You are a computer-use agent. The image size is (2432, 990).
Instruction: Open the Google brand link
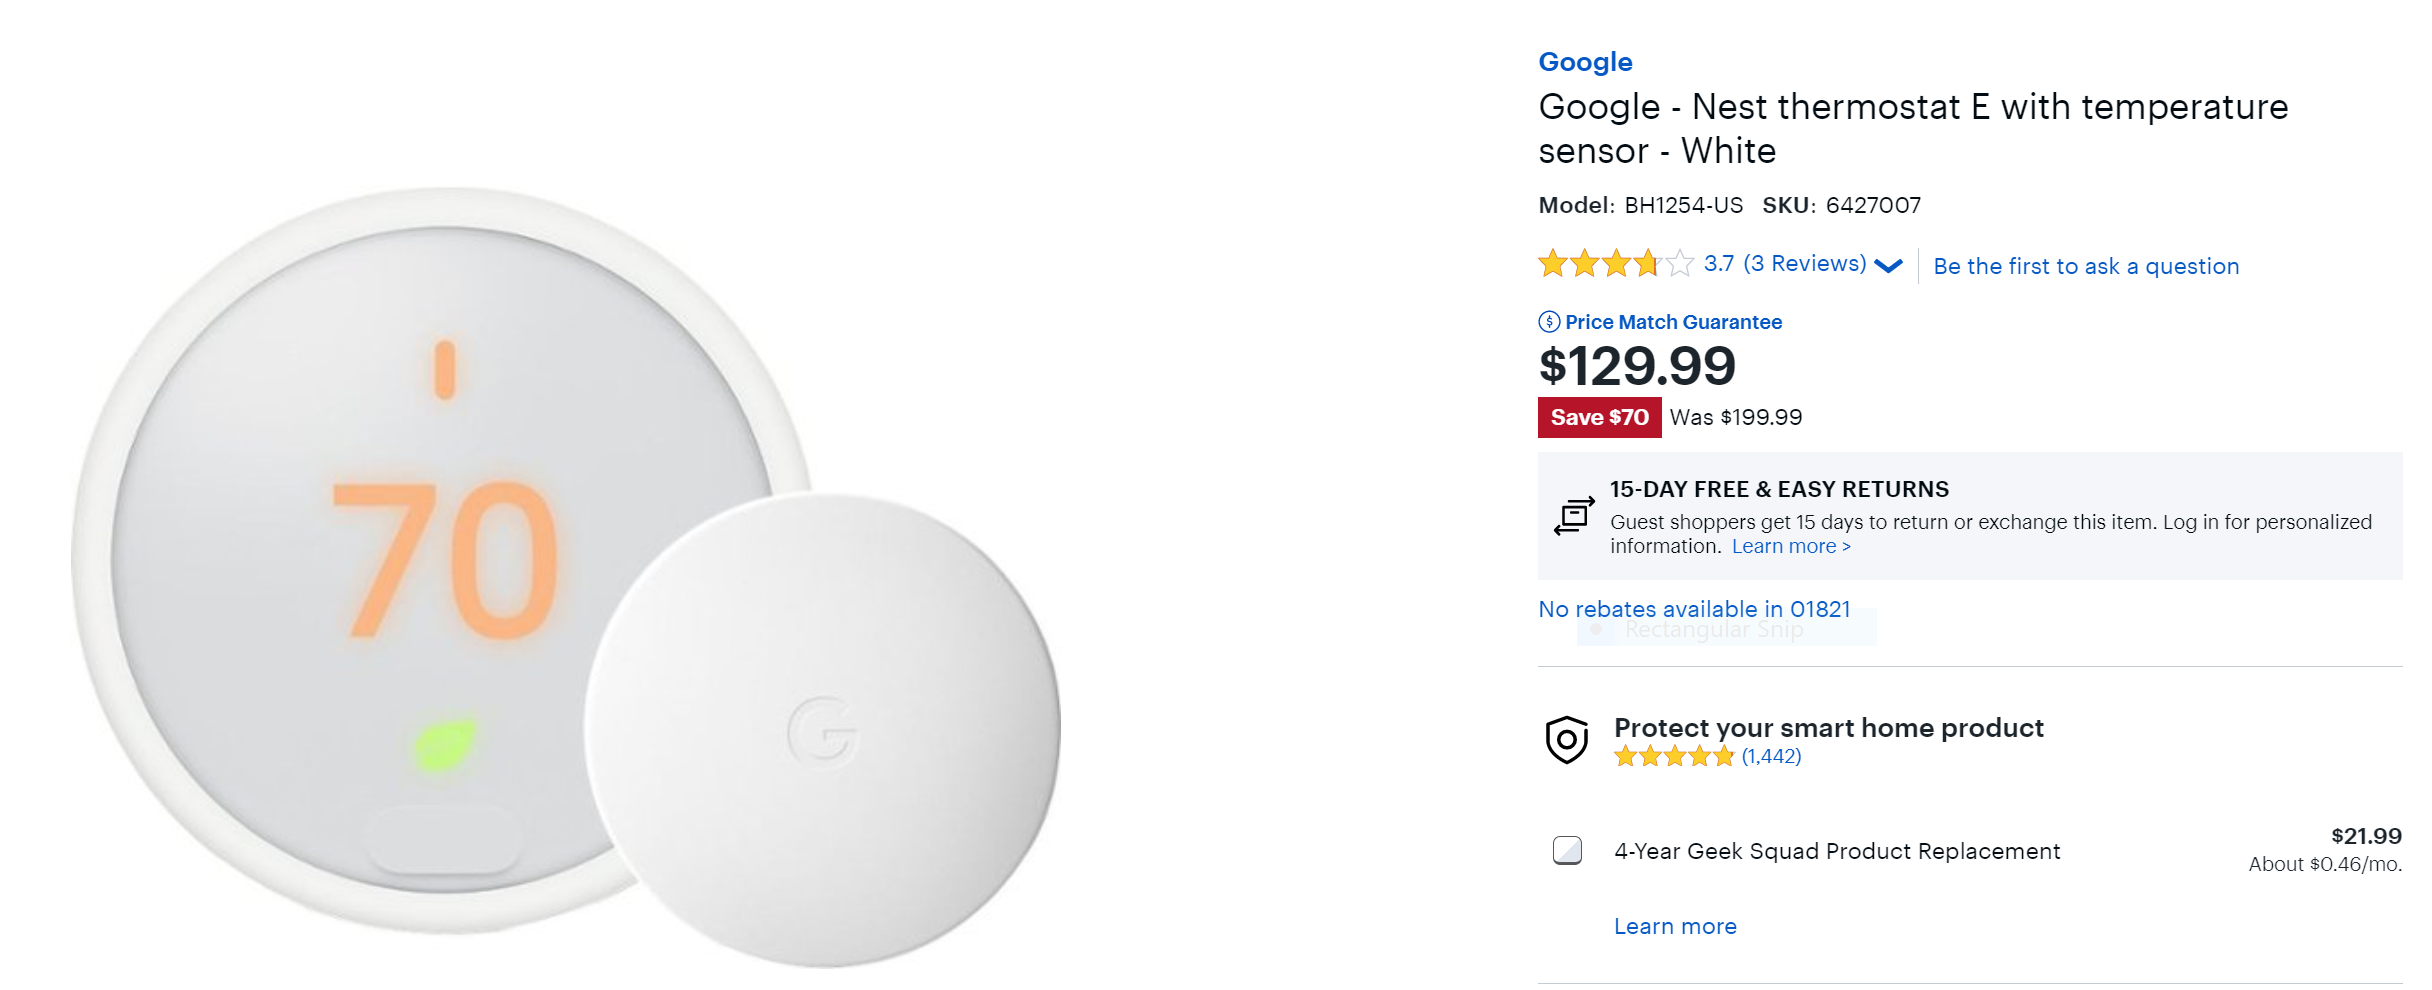click(x=1585, y=62)
